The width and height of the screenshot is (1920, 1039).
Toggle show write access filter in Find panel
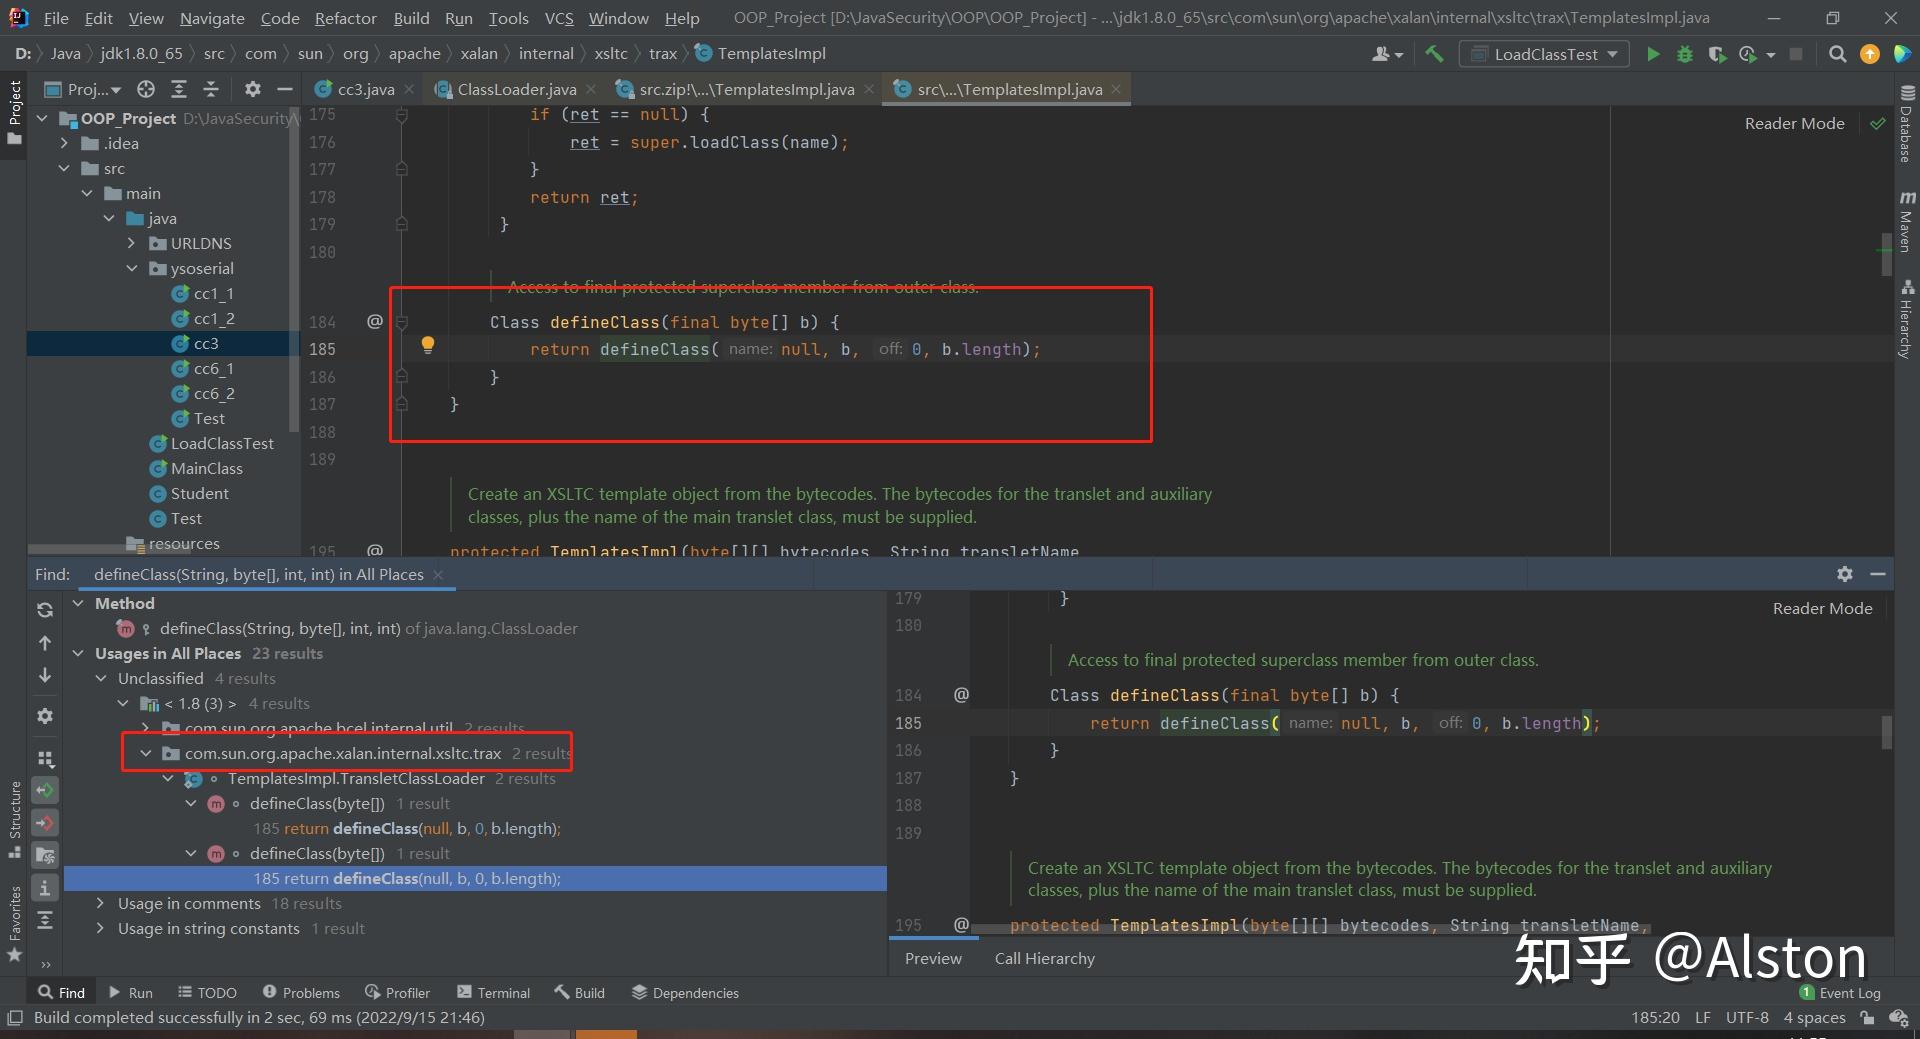point(45,823)
